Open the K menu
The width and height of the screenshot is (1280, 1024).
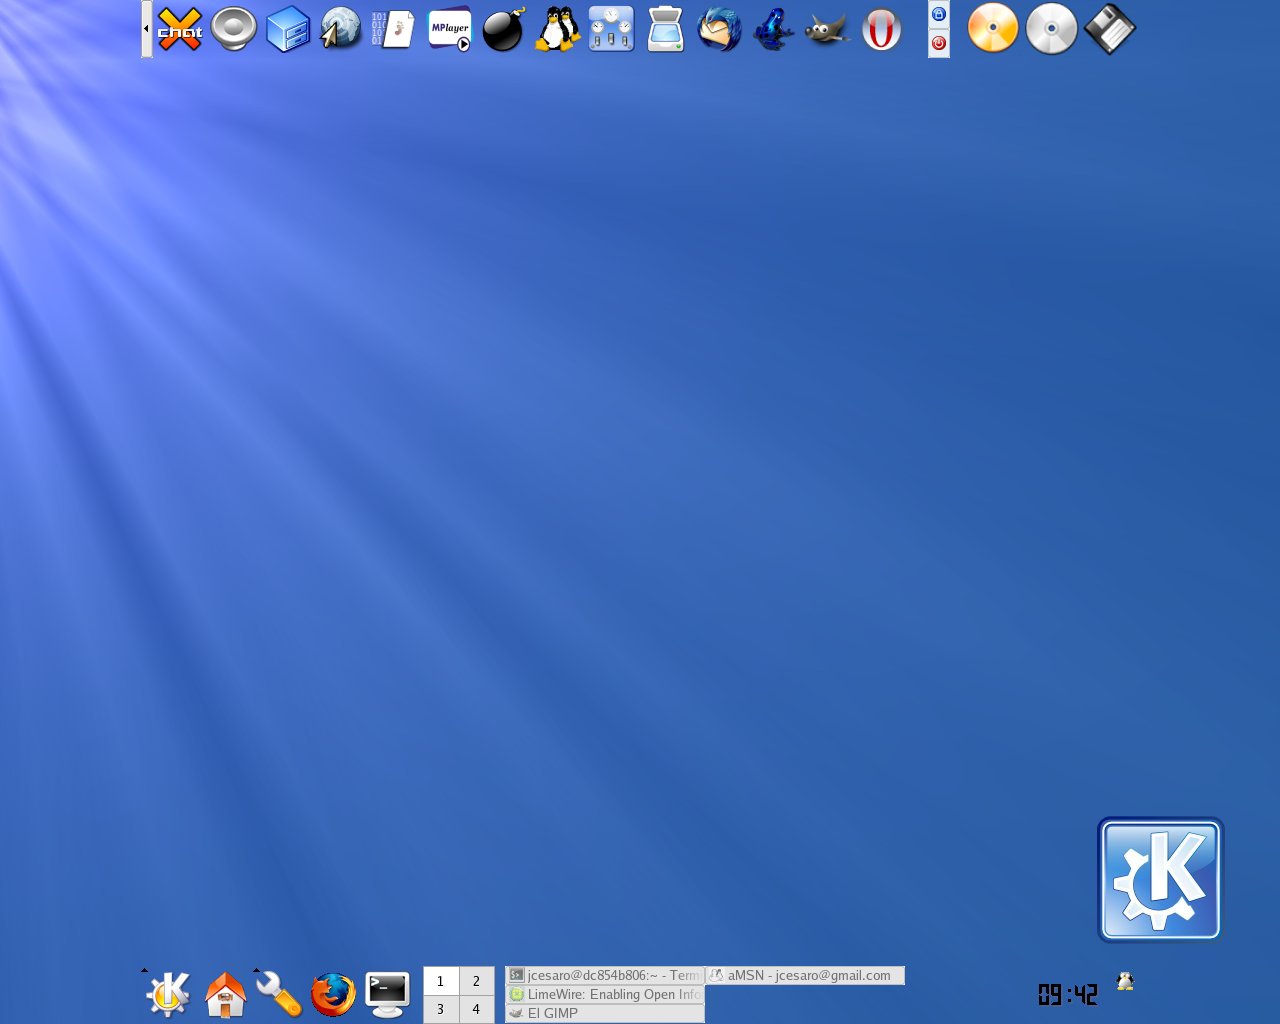point(168,994)
